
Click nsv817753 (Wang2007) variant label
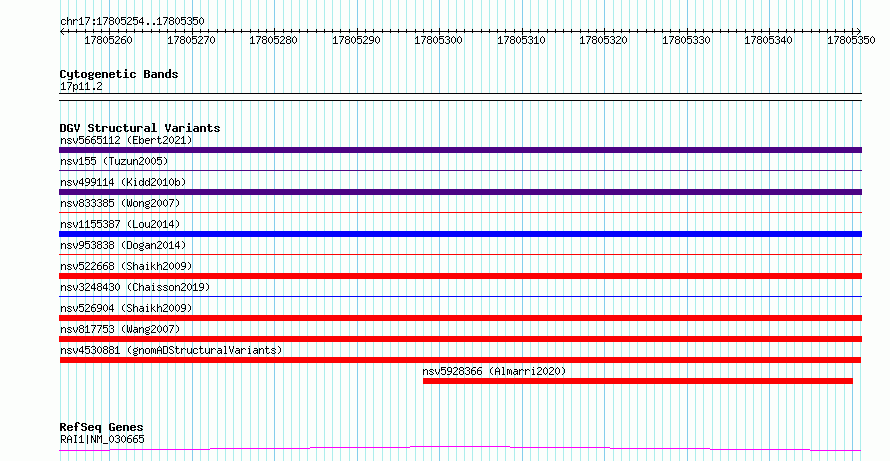(x=120, y=329)
